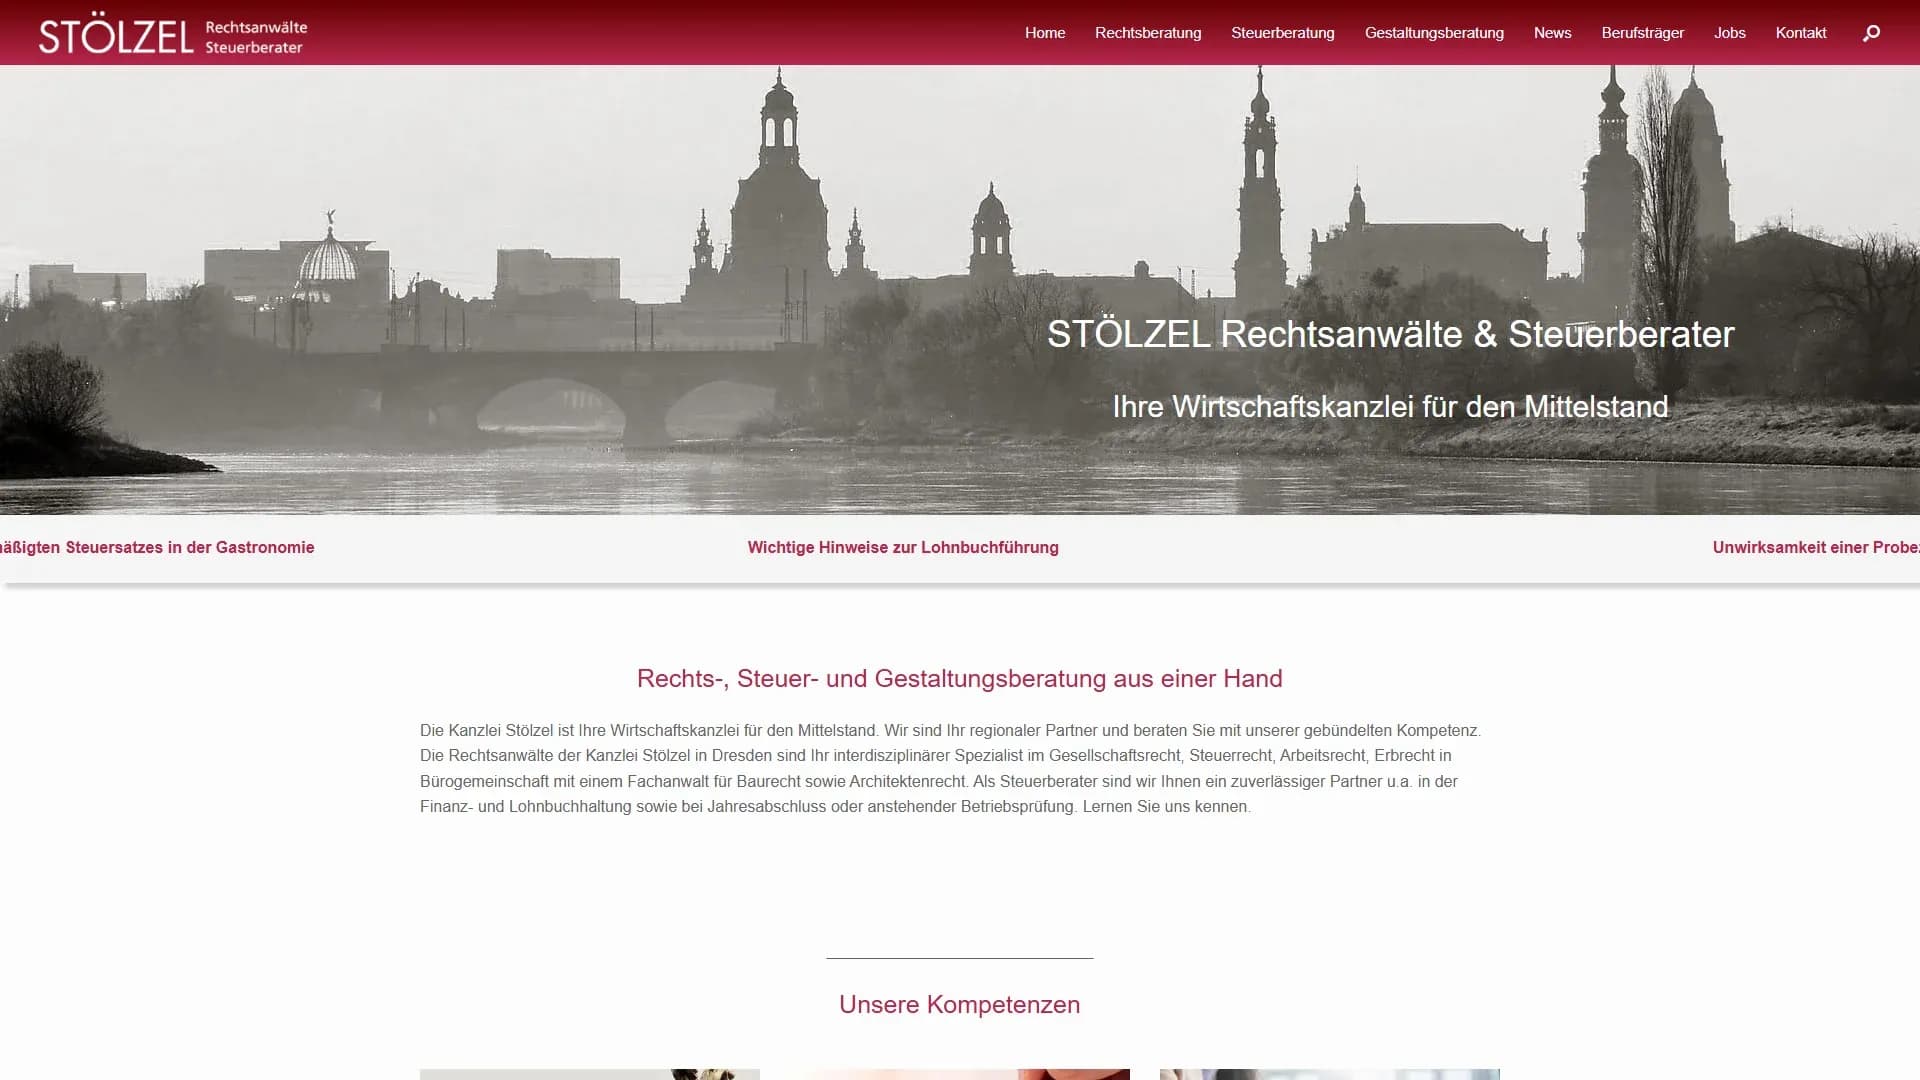Click the 'Unsere Kompetenzen' heading
The image size is (1920, 1080).
(x=959, y=1005)
